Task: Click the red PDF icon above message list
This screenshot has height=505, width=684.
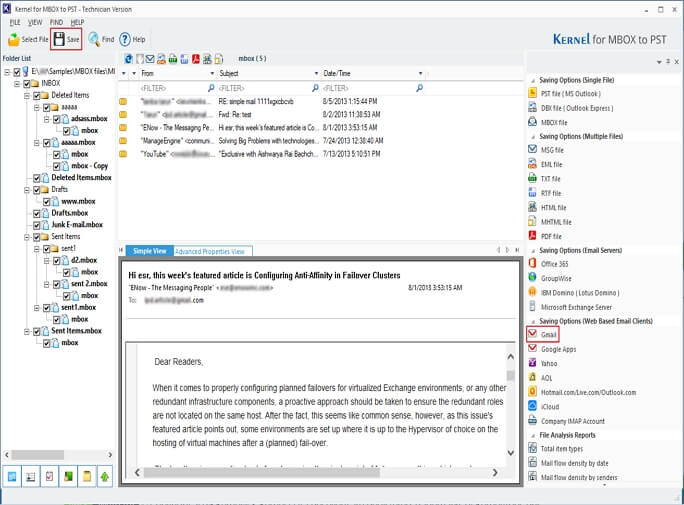Action: pyautogui.click(x=196, y=58)
